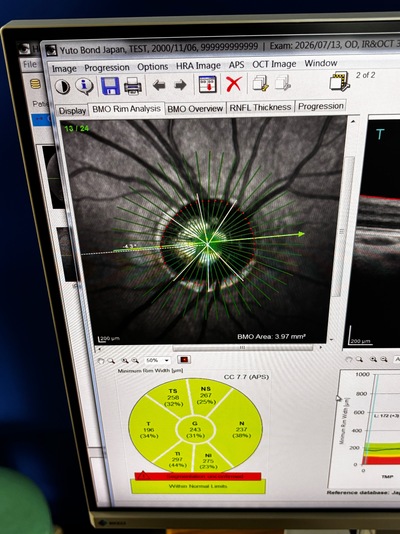This screenshot has height=534, width=400.
Task: Switch to the Display tab
Action: (x=72, y=111)
